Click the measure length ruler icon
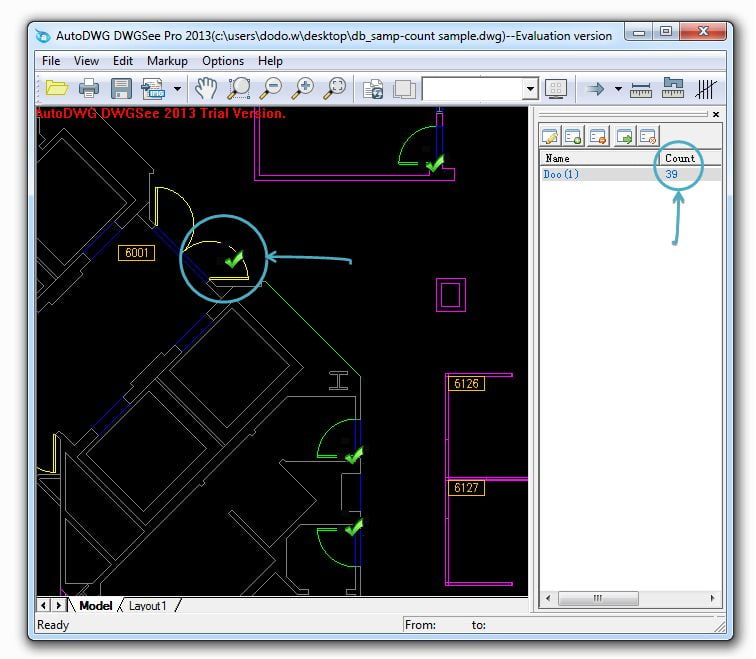This screenshot has height=659, width=756. [641, 89]
